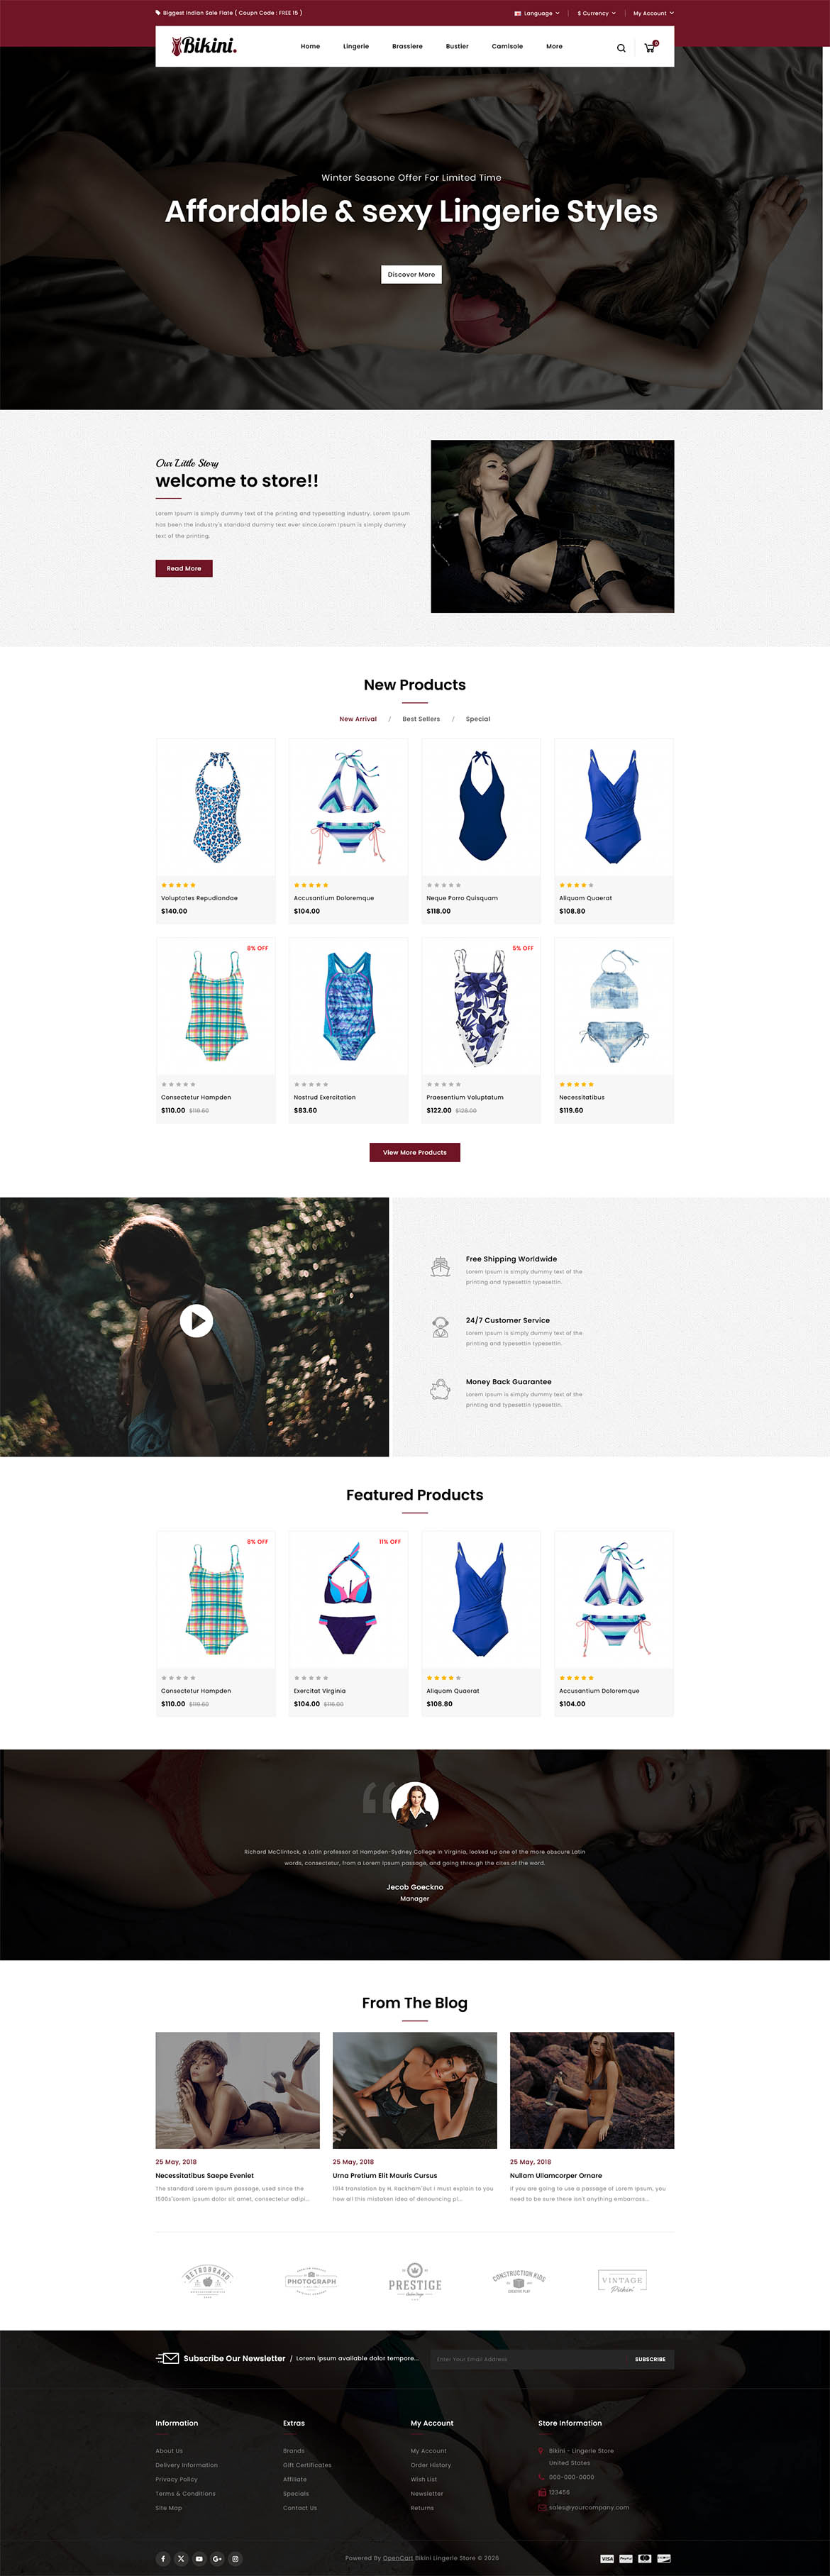Open the Lingerie menu item
Viewport: 830px width, 2576px height.
tap(356, 46)
